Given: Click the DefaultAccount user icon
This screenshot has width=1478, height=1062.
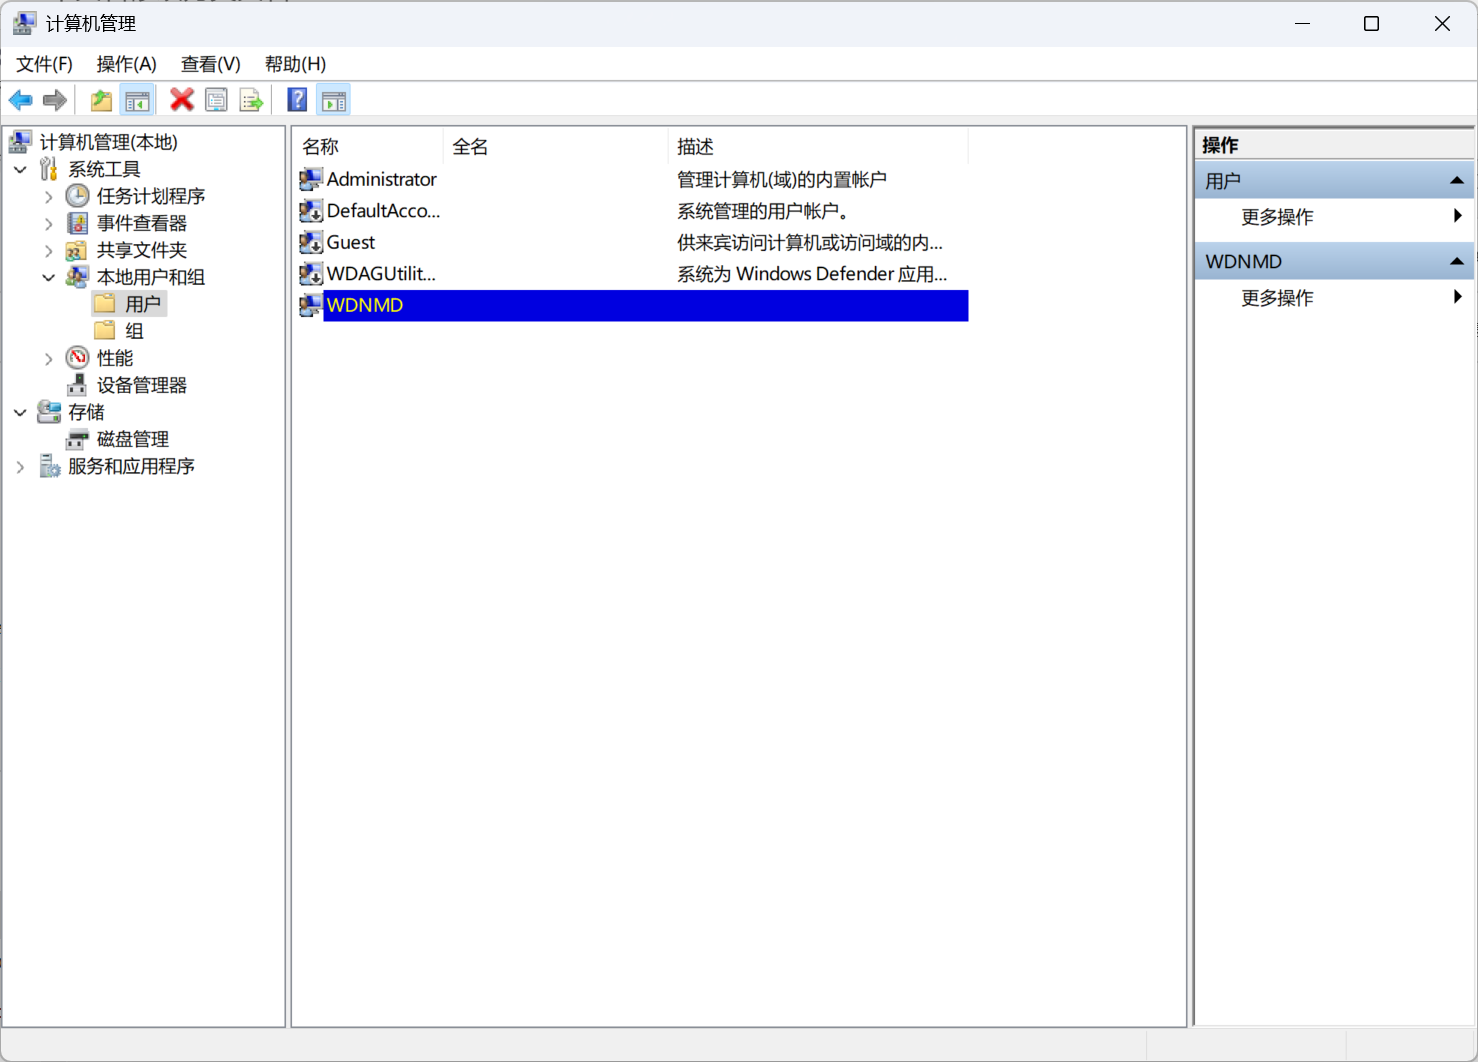Looking at the screenshot, I should point(311,211).
